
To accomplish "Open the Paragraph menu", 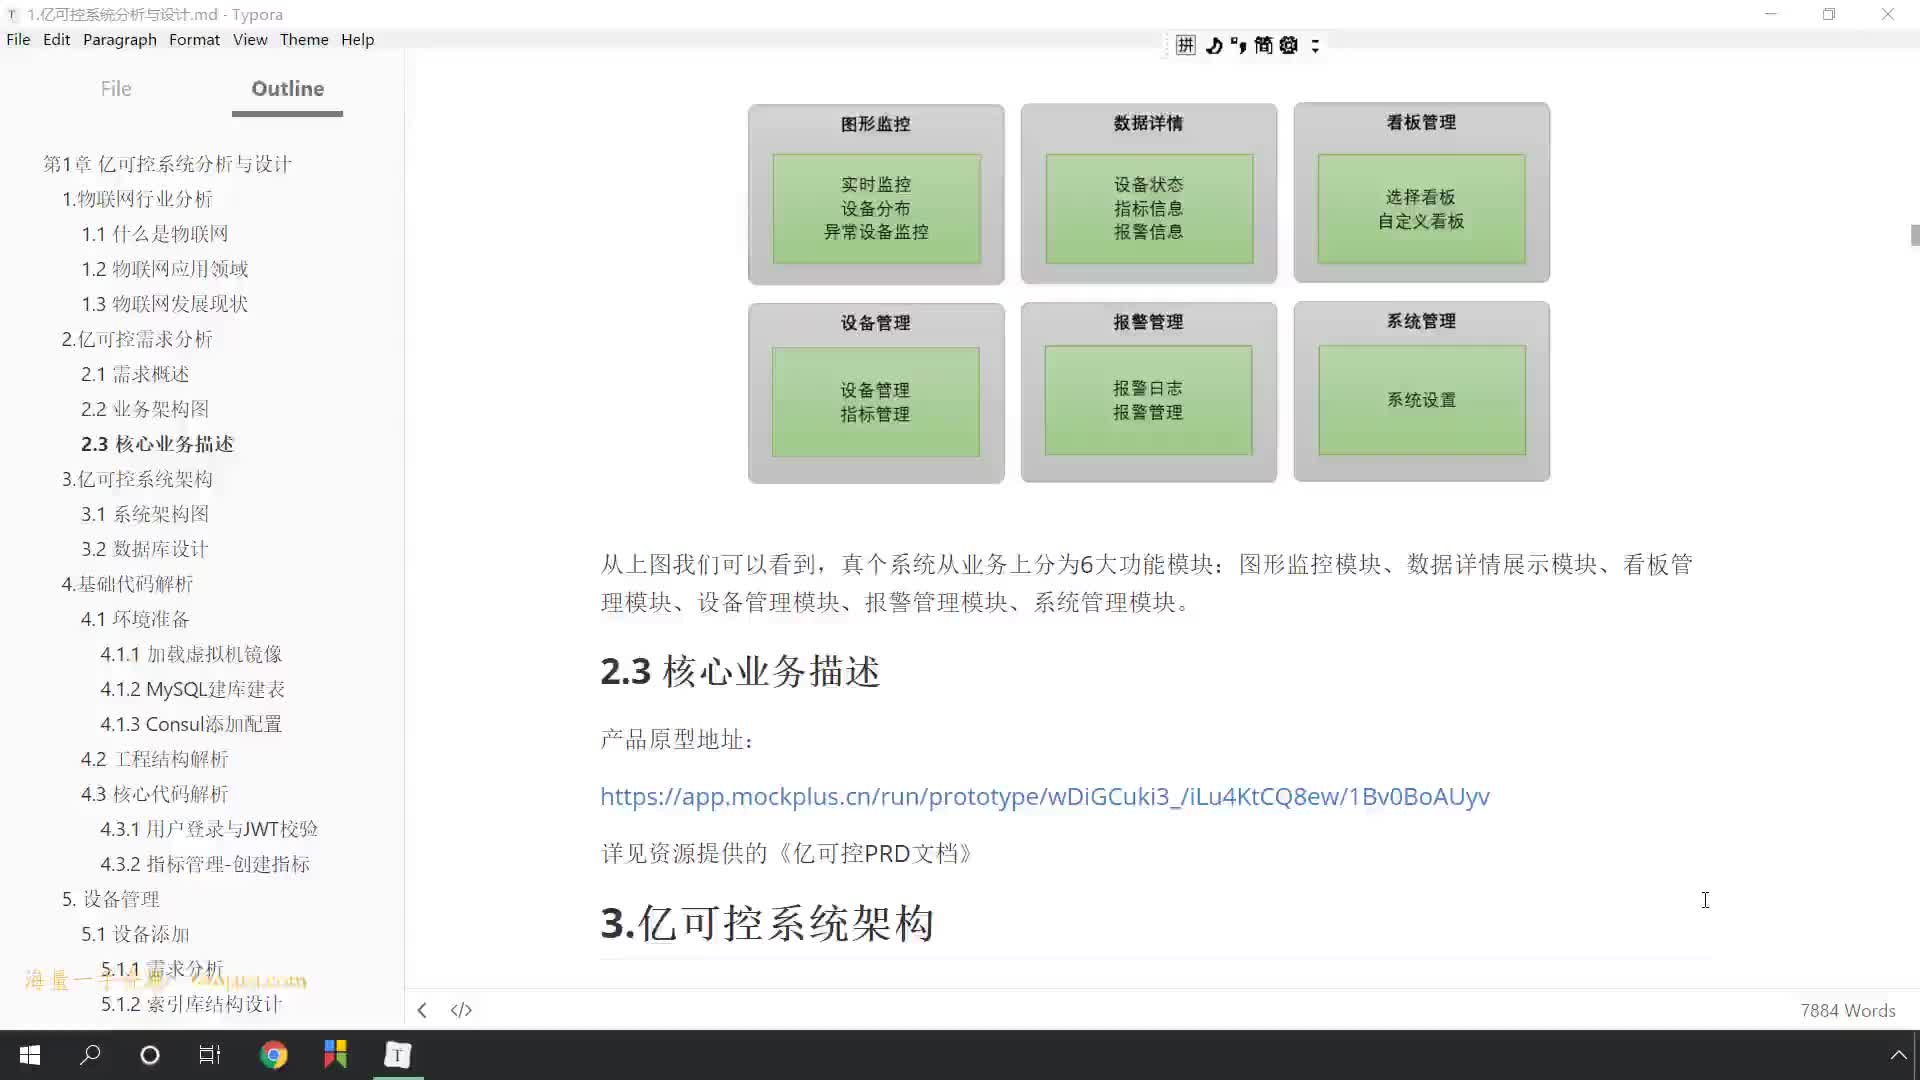I will 120,39.
